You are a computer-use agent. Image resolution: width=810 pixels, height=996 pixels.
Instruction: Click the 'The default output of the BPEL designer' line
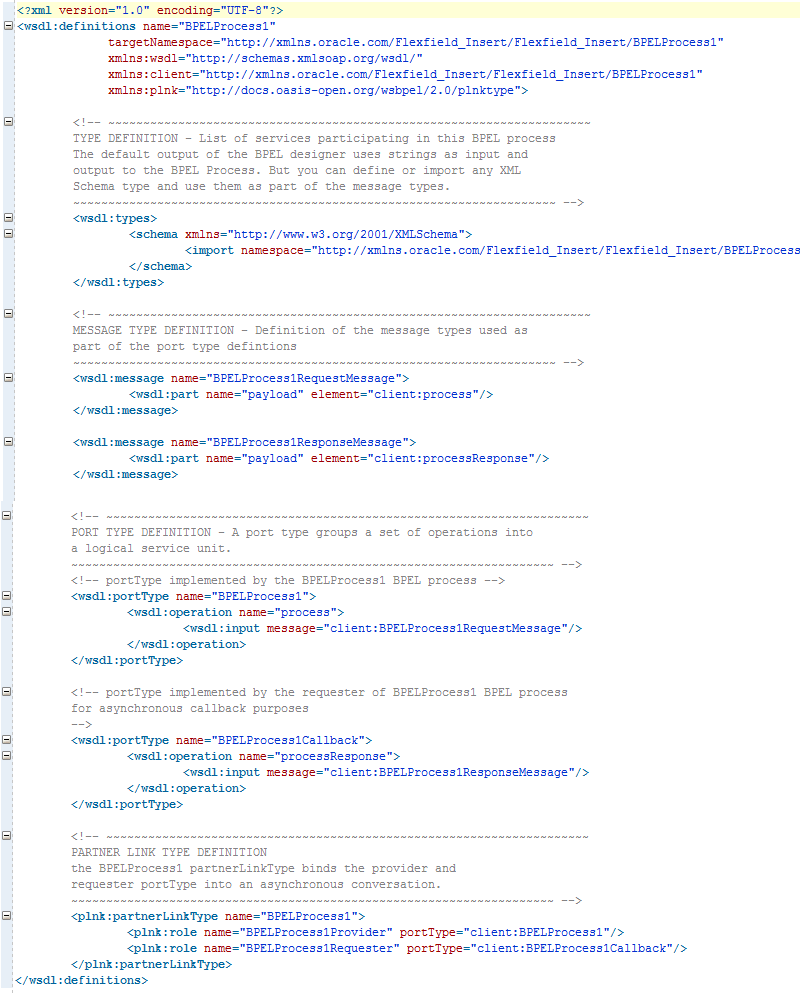300,154
